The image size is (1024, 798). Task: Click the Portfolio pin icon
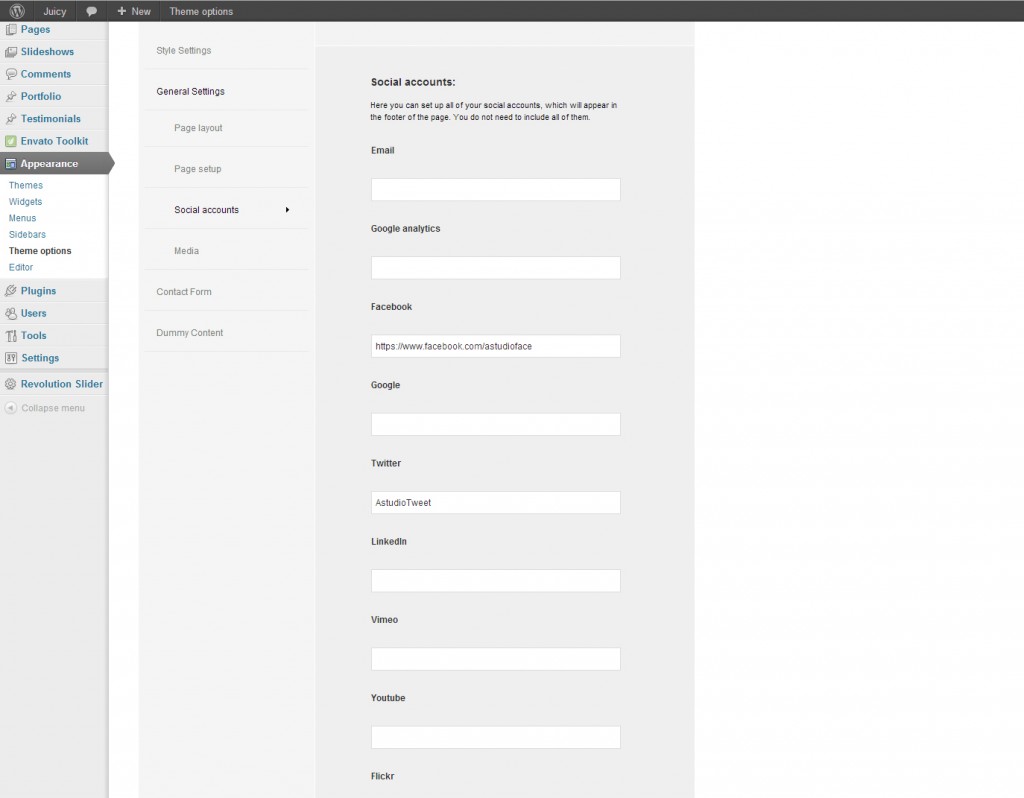[11, 97]
